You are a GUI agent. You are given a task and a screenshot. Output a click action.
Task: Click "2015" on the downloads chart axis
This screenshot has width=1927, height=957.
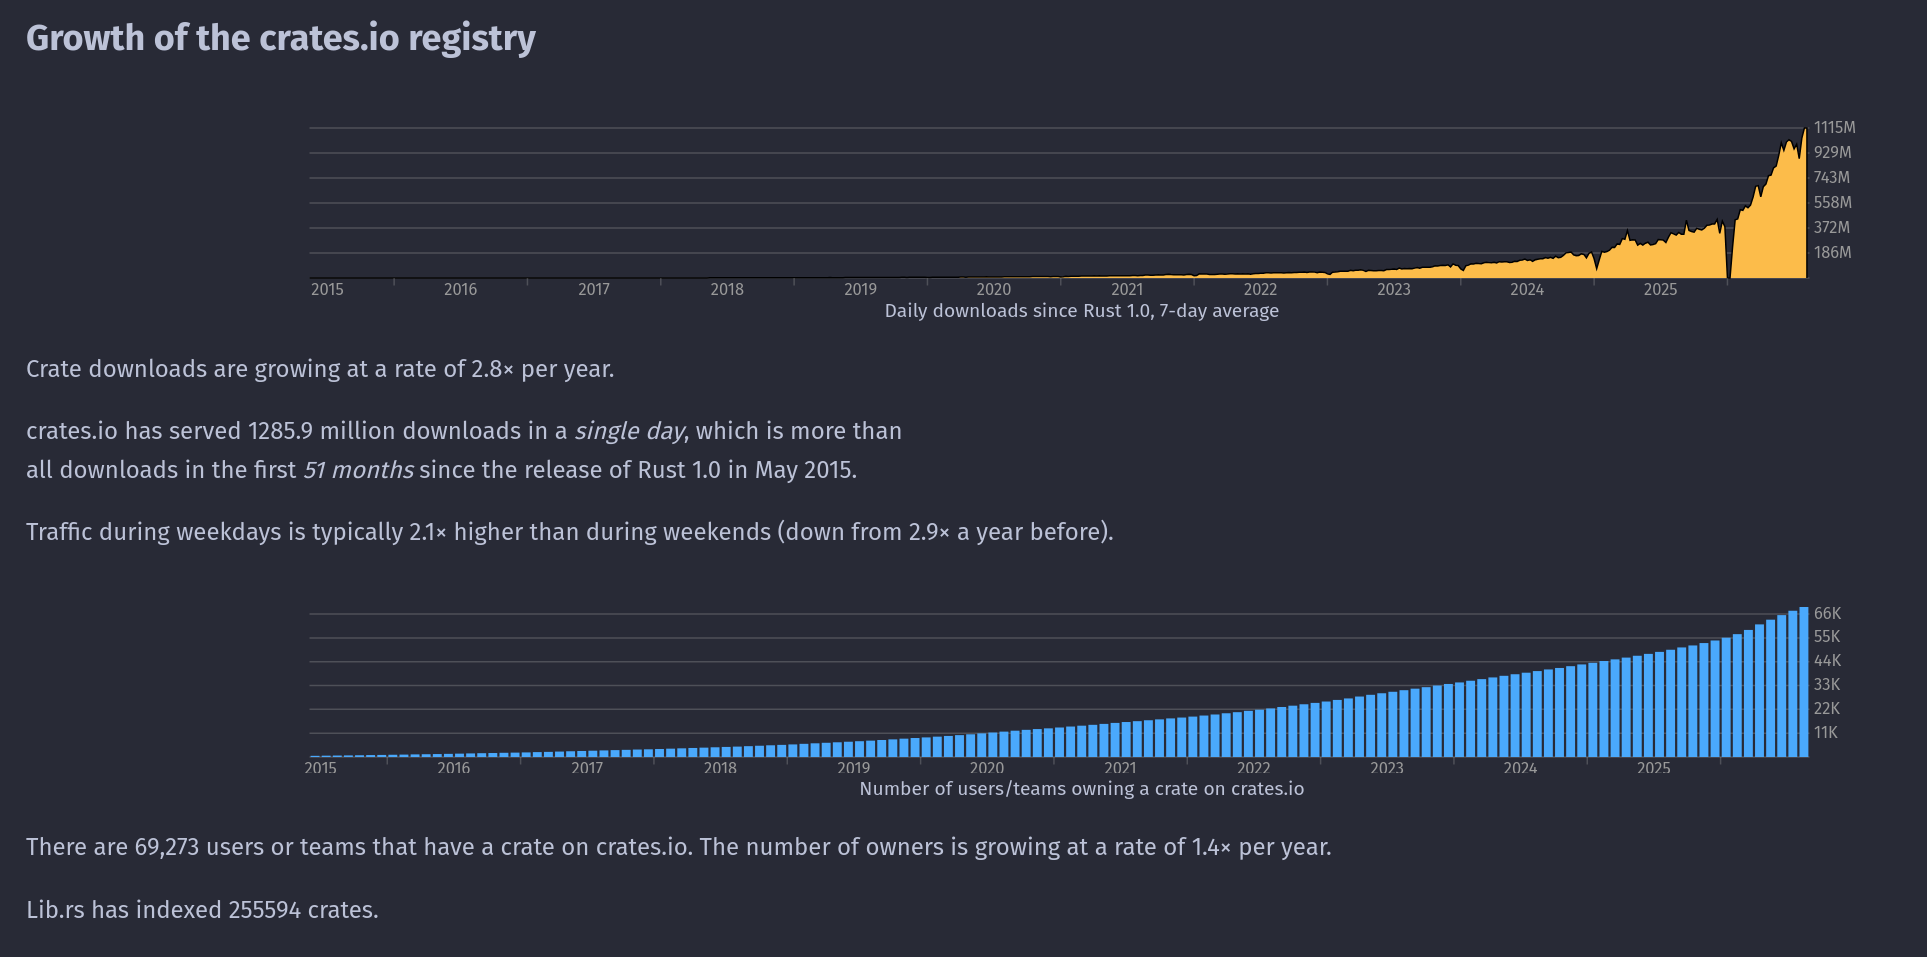[x=327, y=290]
